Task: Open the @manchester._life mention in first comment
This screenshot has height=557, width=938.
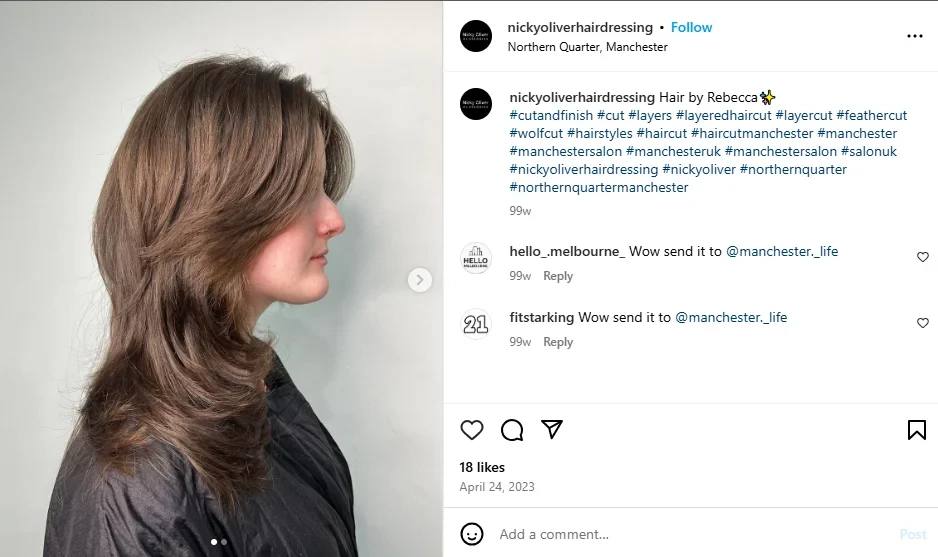Action: click(x=782, y=251)
